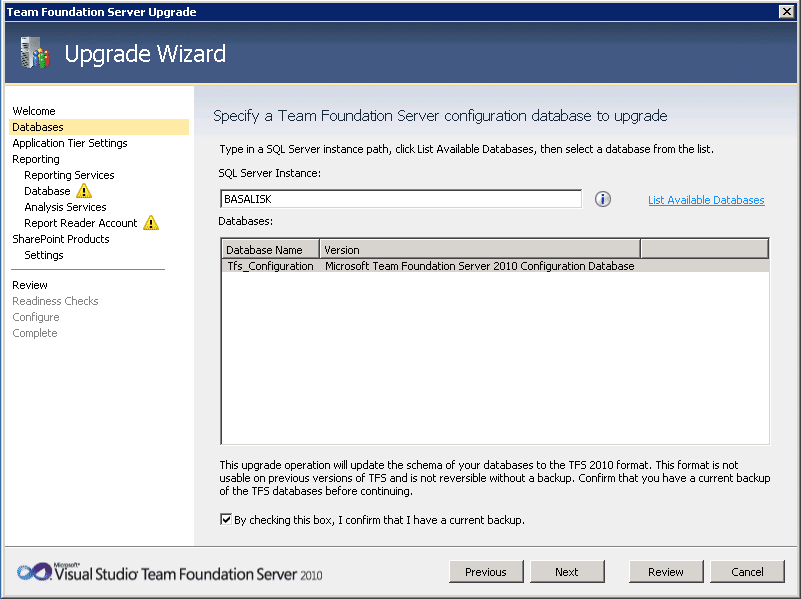The width and height of the screenshot is (801, 599).
Task: Click the Next button
Action: point(567,571)
